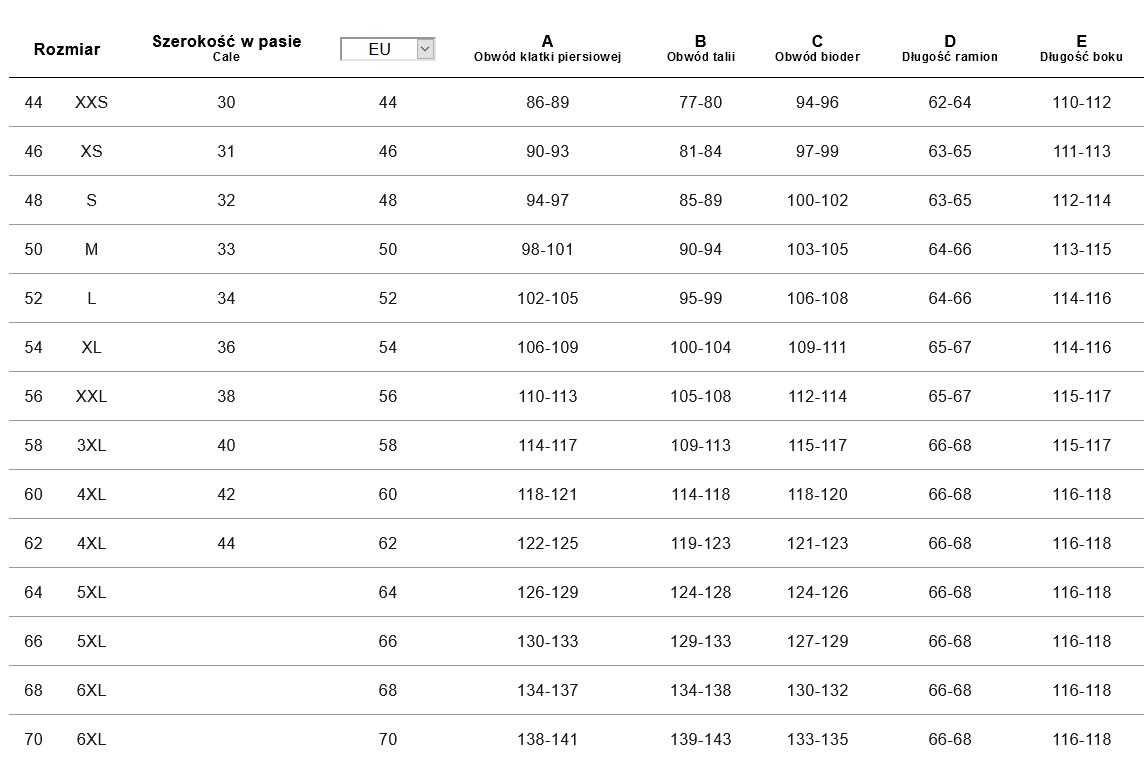1147x769 pixels.
Task: Select the 3XL size label
Action: pos(91,445)
